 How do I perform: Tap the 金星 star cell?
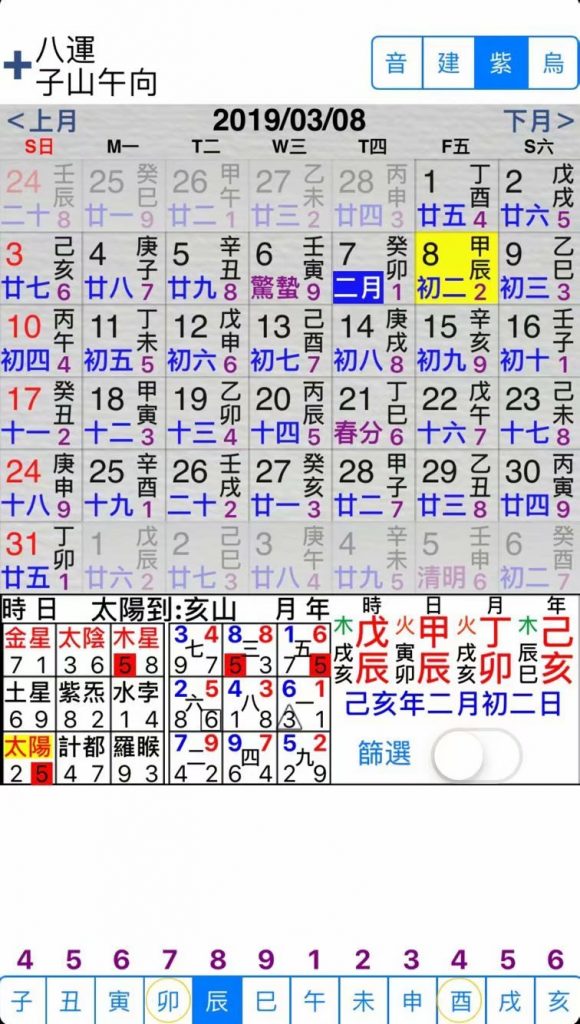pyautogui.click(x=28, y=651)
